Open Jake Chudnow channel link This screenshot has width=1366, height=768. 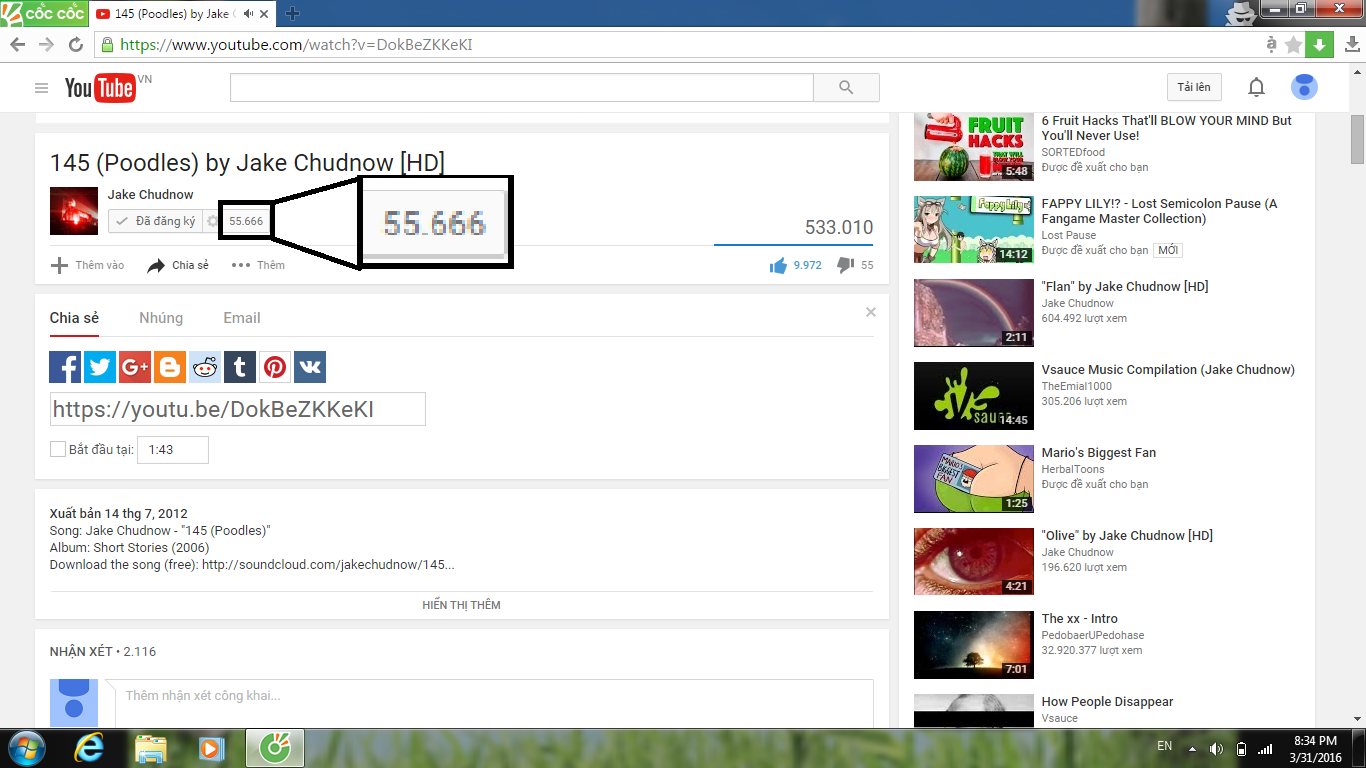pyautogui.click(x=151, y=194)
